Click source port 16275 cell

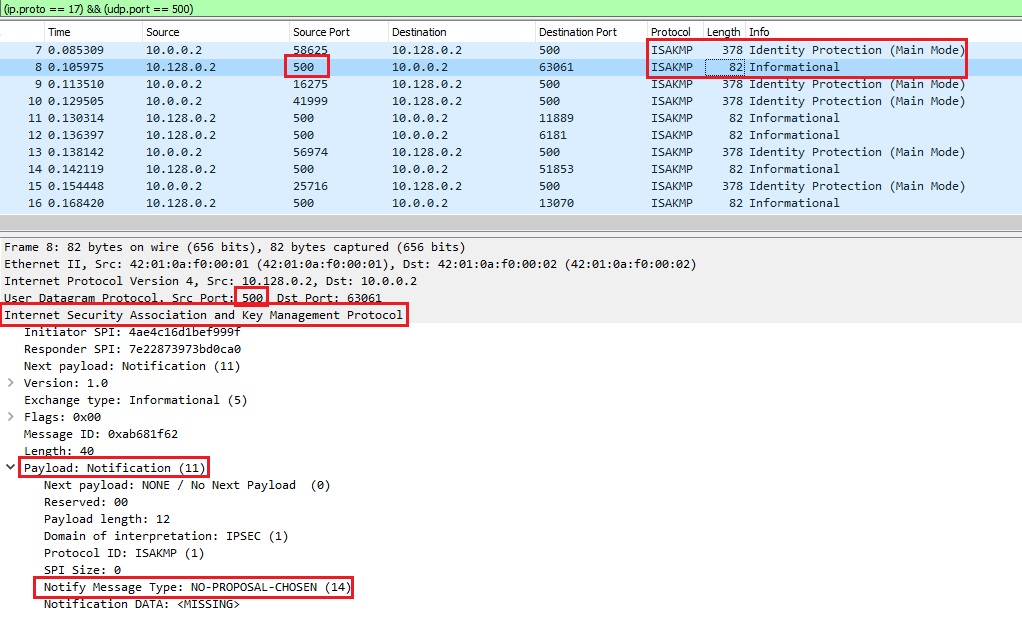tap(310, 84)
